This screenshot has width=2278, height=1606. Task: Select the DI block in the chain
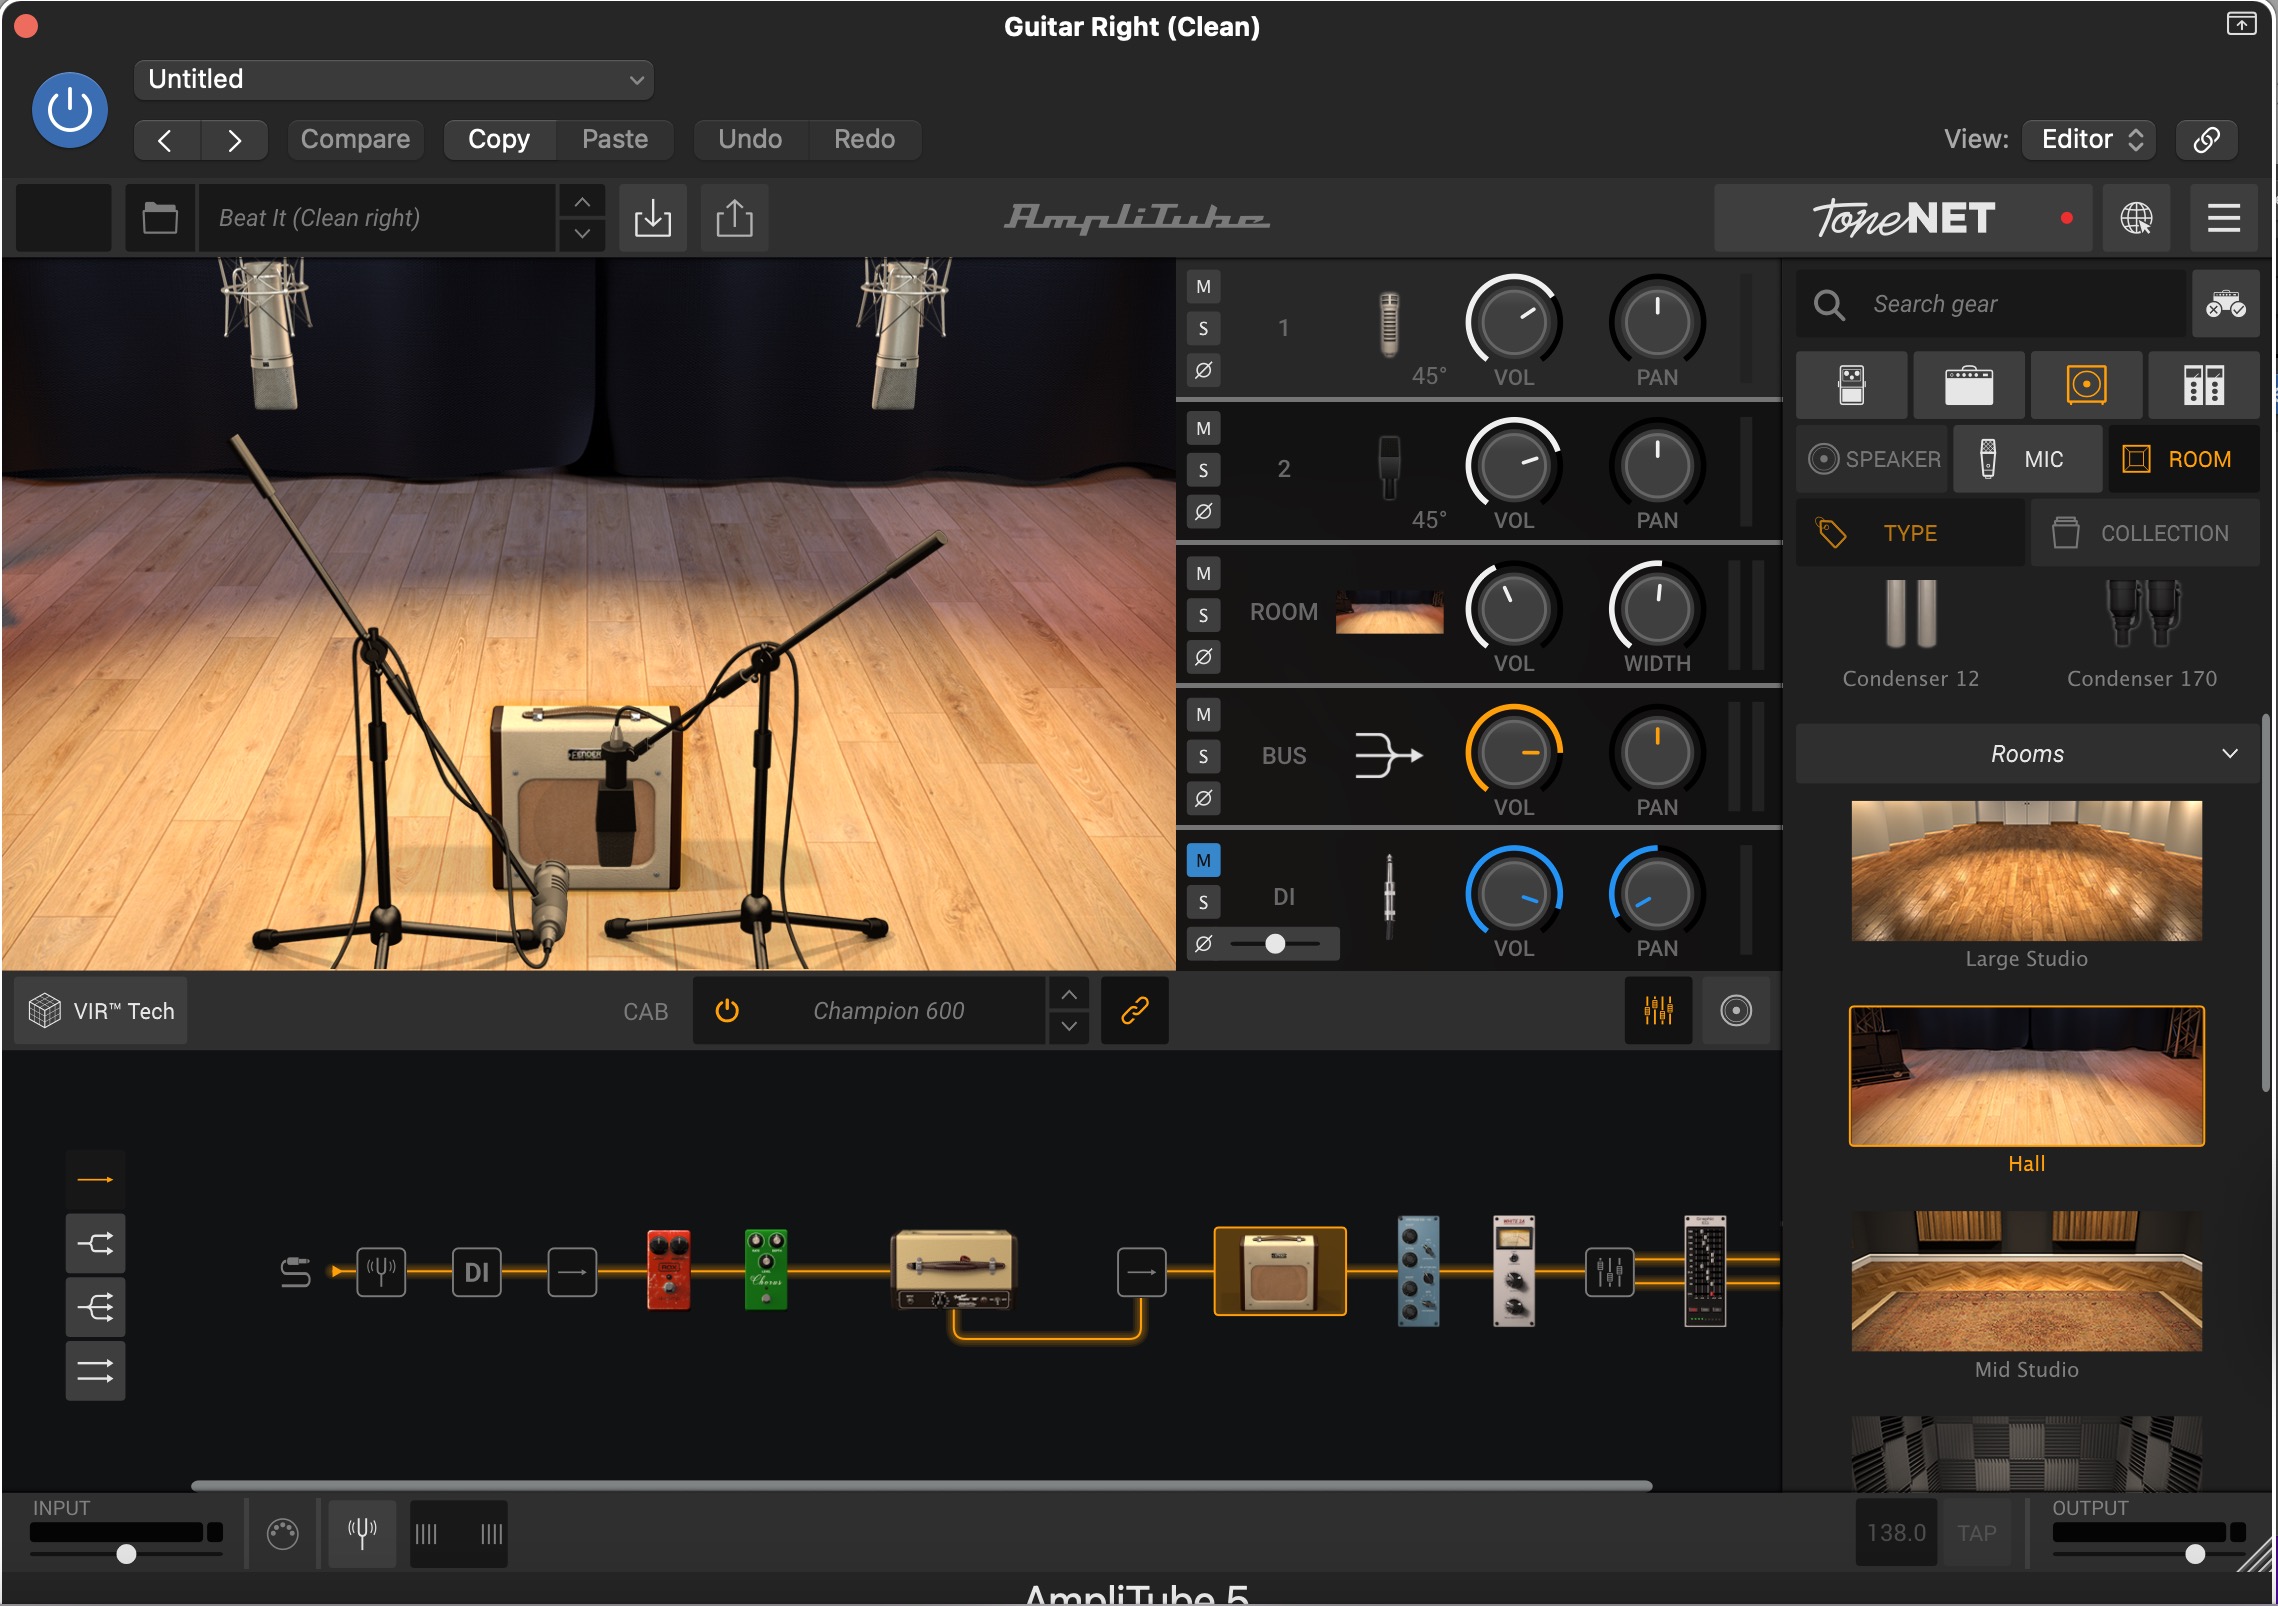(477, 1272)
